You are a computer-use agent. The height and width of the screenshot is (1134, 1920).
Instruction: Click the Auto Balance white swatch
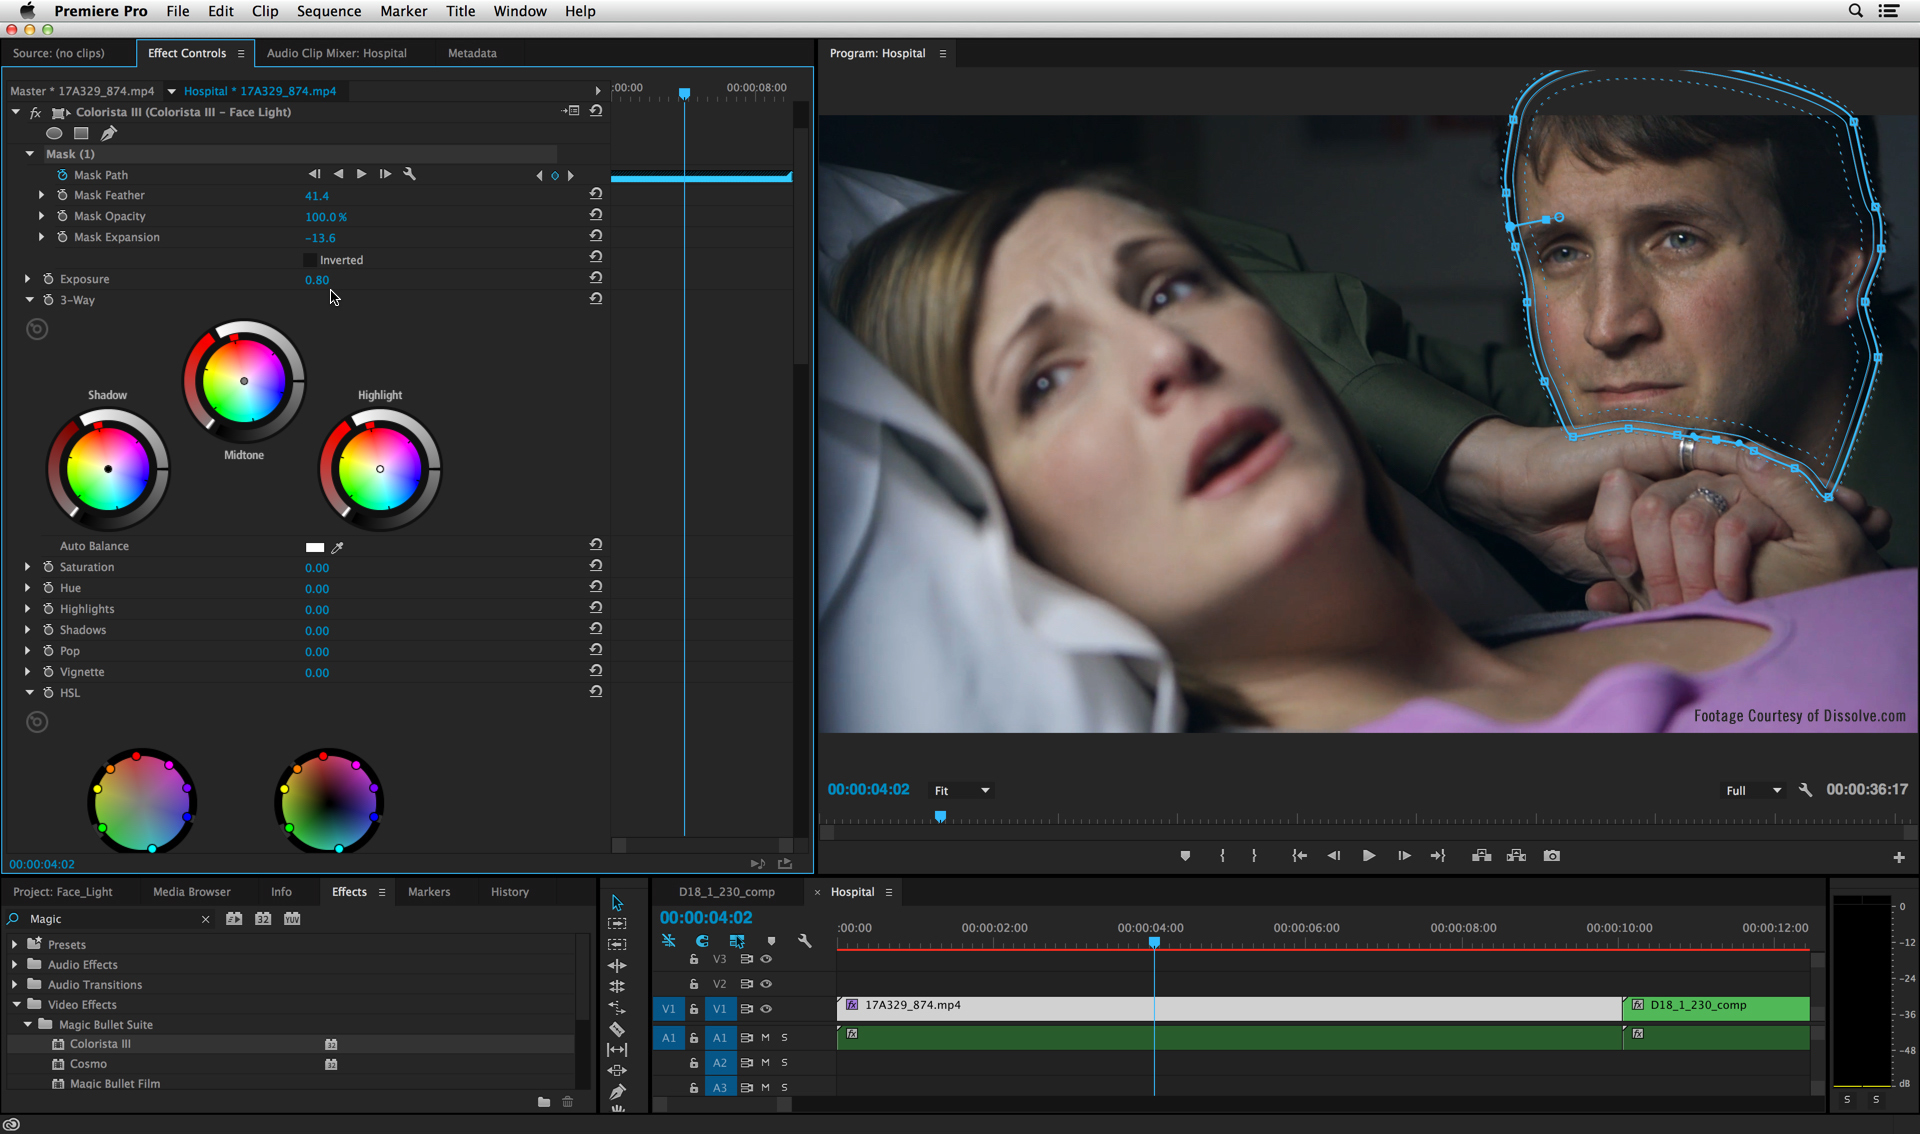[x=315, y=547]
